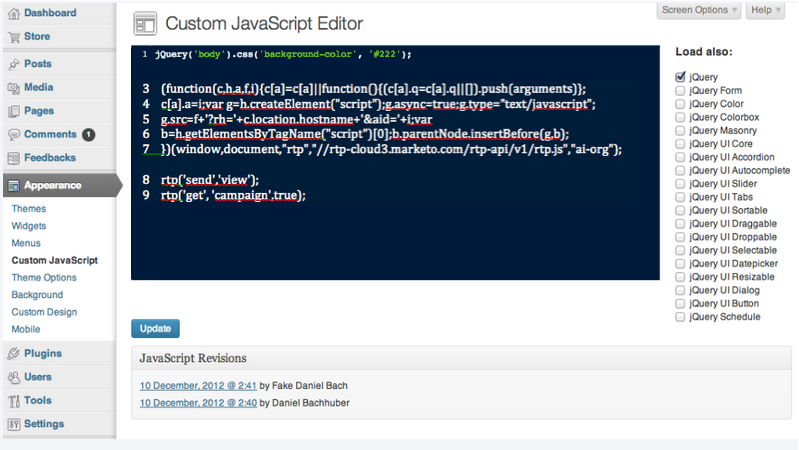
Task: Enable the jQuery Masonry checkbox
Action: click(680, 130)
